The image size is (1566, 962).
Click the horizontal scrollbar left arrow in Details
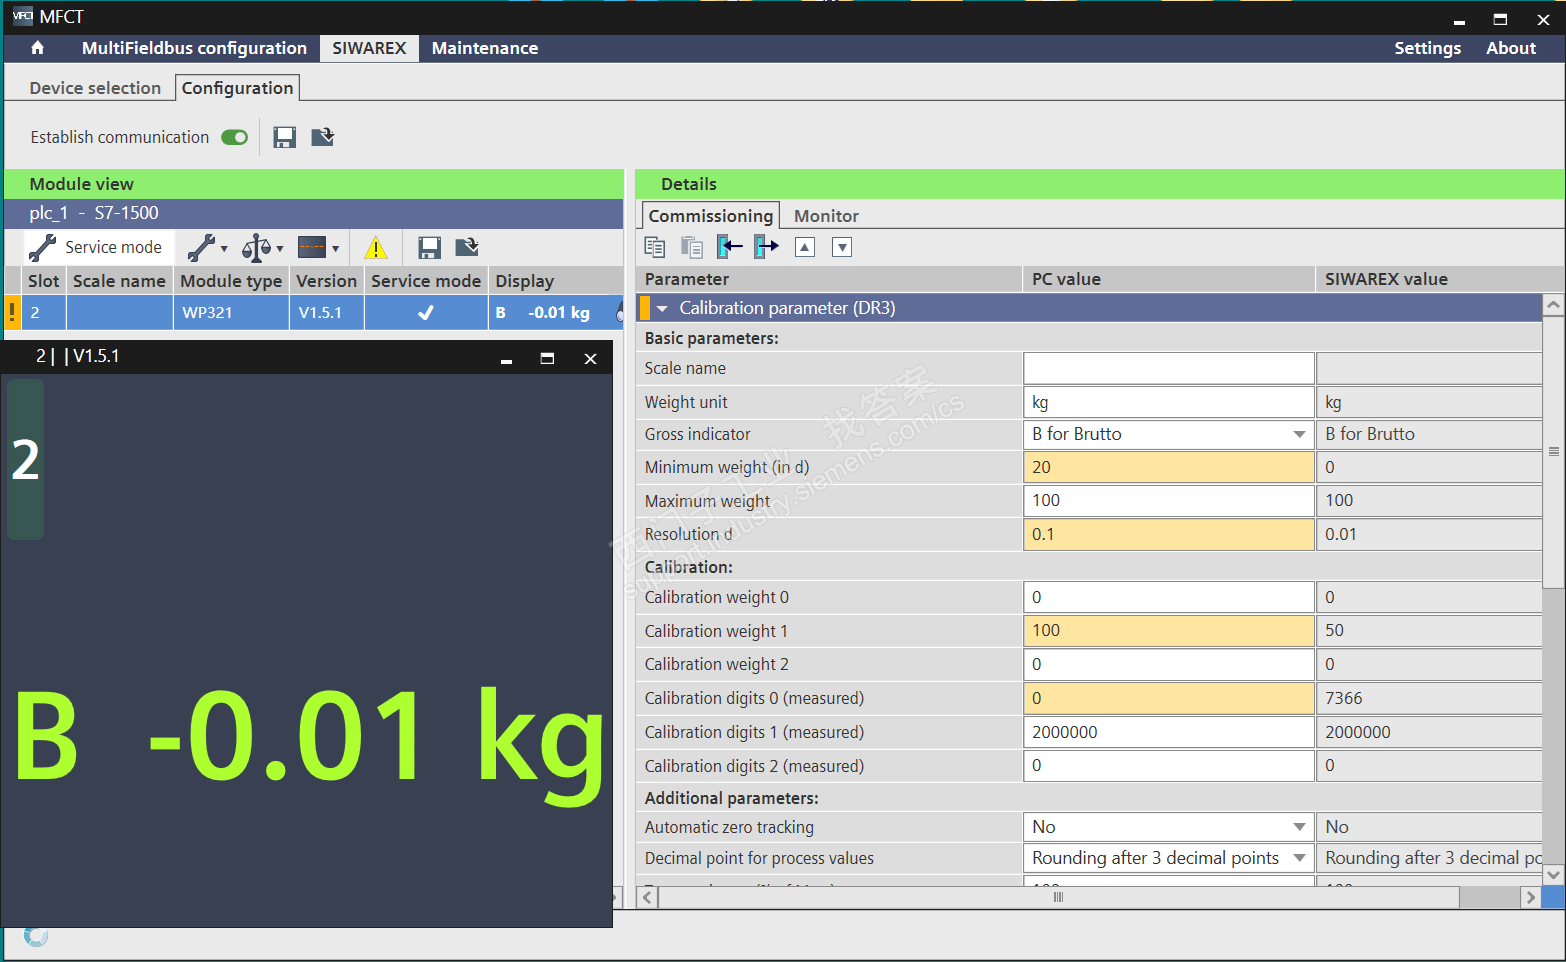647,897
